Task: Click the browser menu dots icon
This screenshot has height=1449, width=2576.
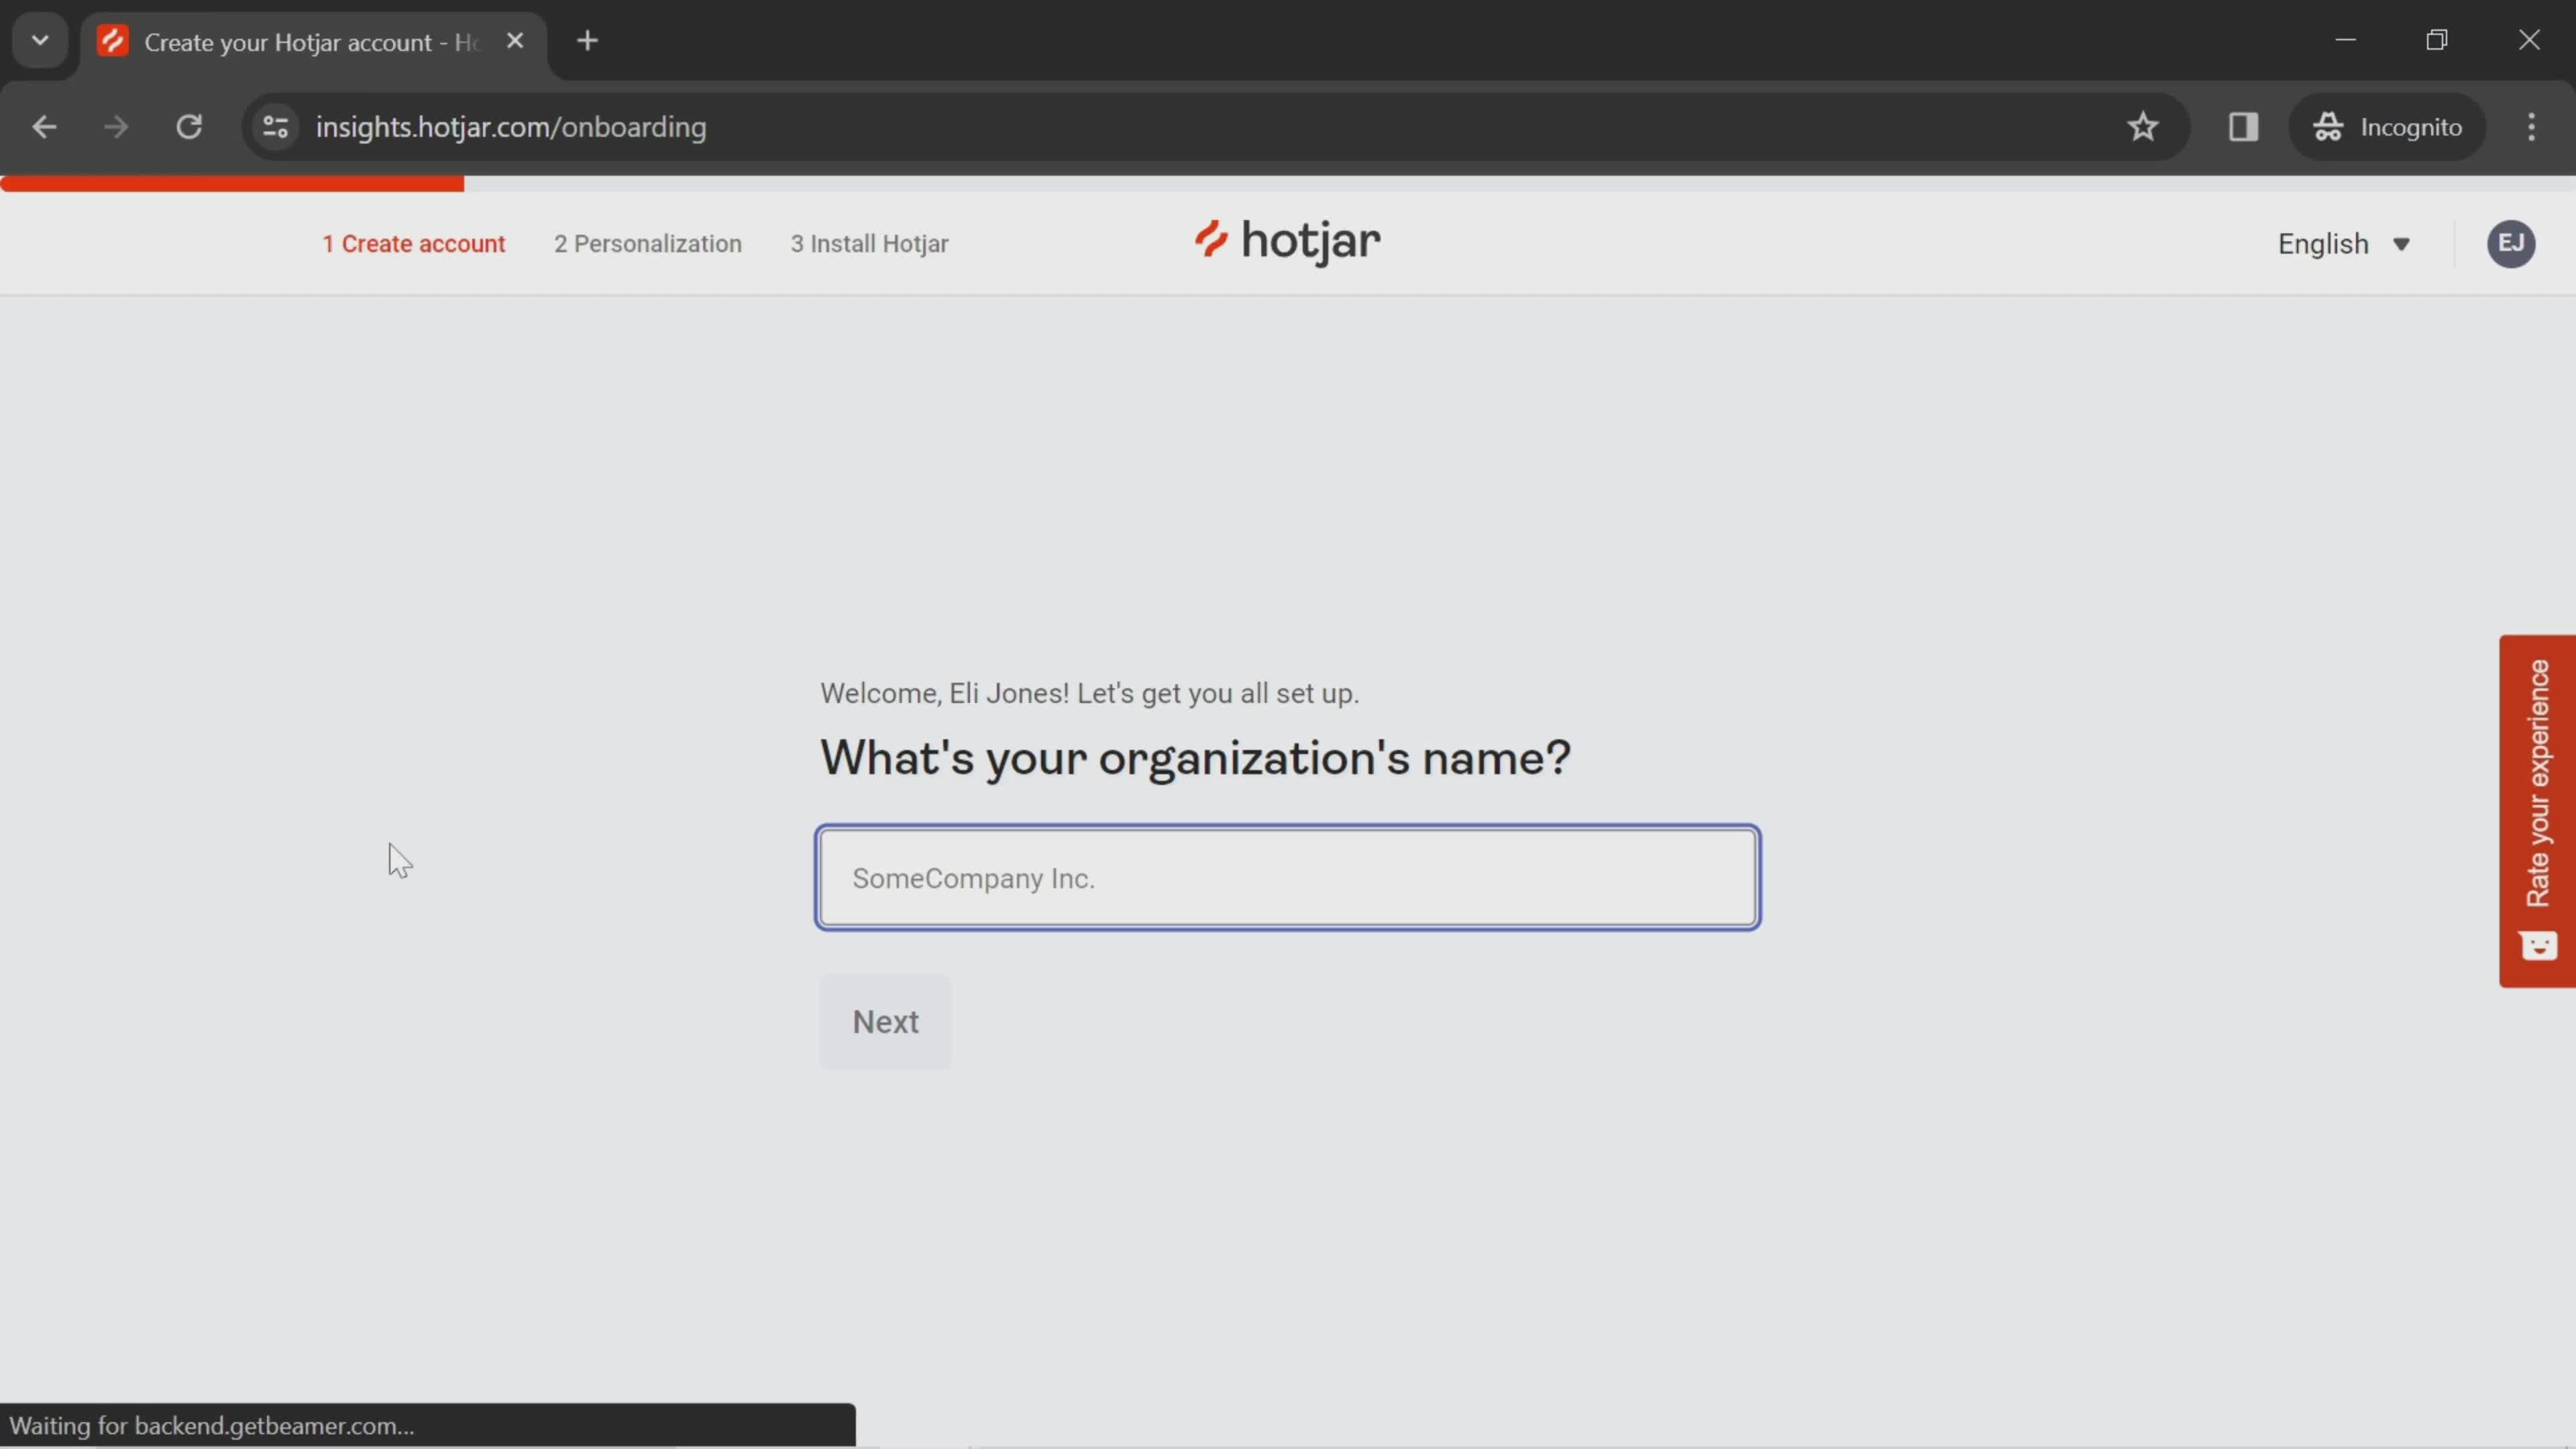Action: [2534, 125]
